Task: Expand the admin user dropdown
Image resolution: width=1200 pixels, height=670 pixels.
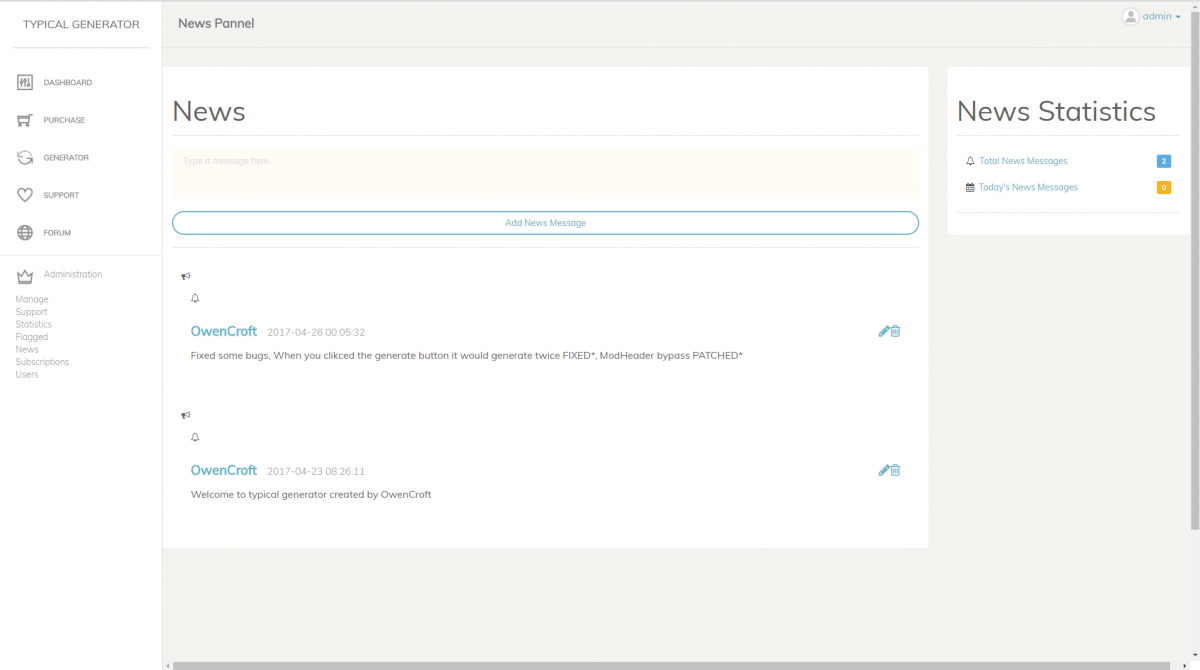Action: click(x=1152, y=17)
